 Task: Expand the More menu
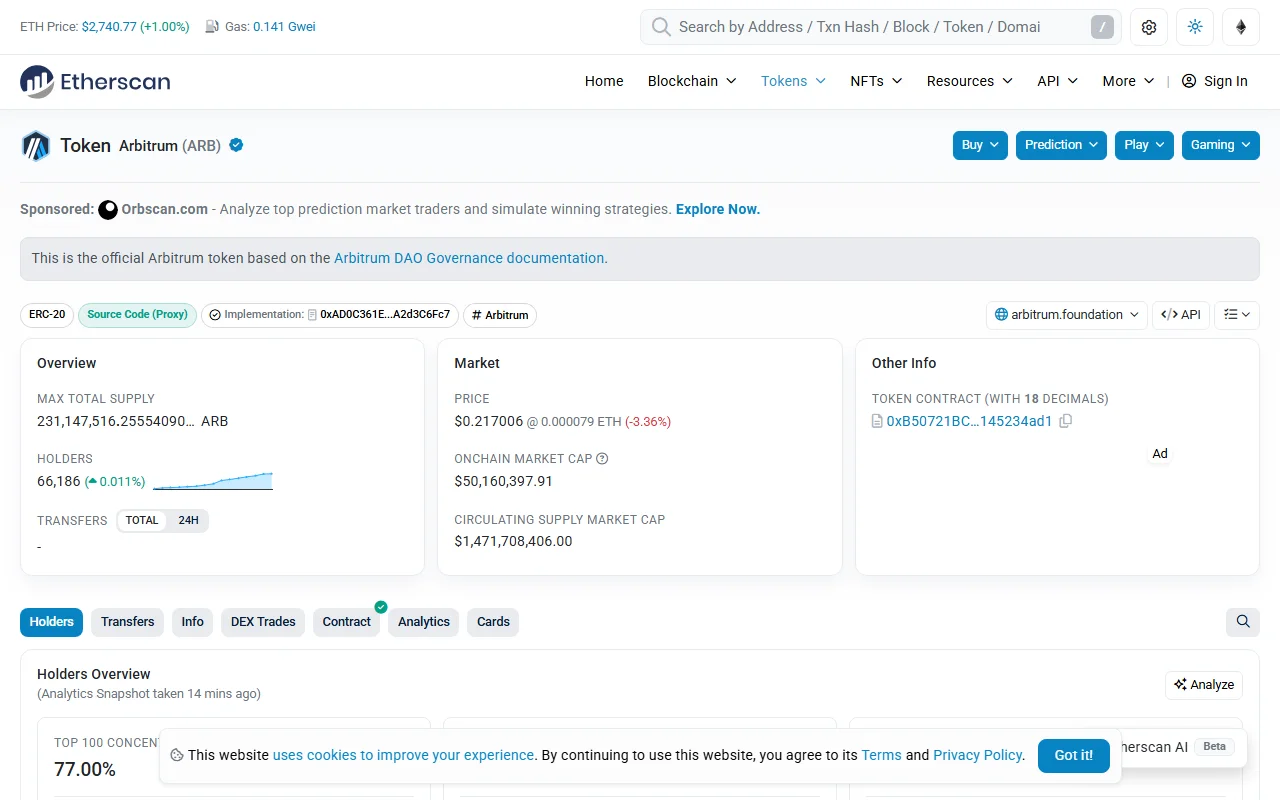pos(1128,81)
